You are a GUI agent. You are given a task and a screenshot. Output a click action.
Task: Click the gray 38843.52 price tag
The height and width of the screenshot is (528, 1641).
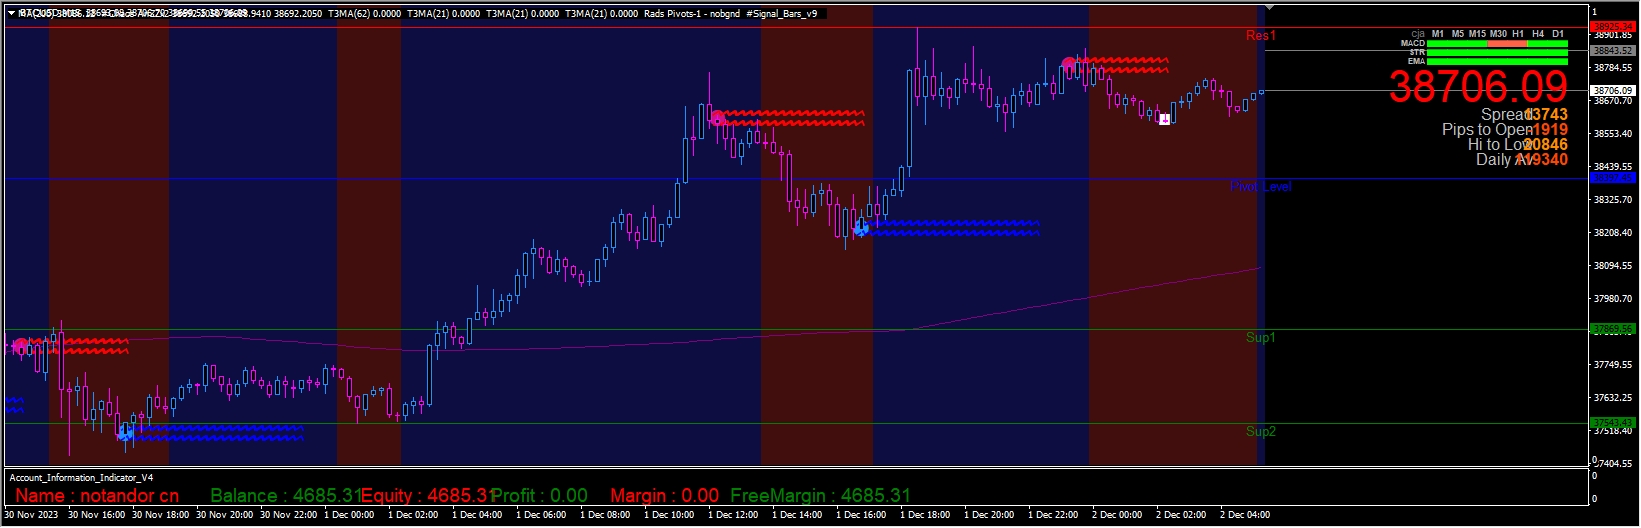pos(1613,50)
